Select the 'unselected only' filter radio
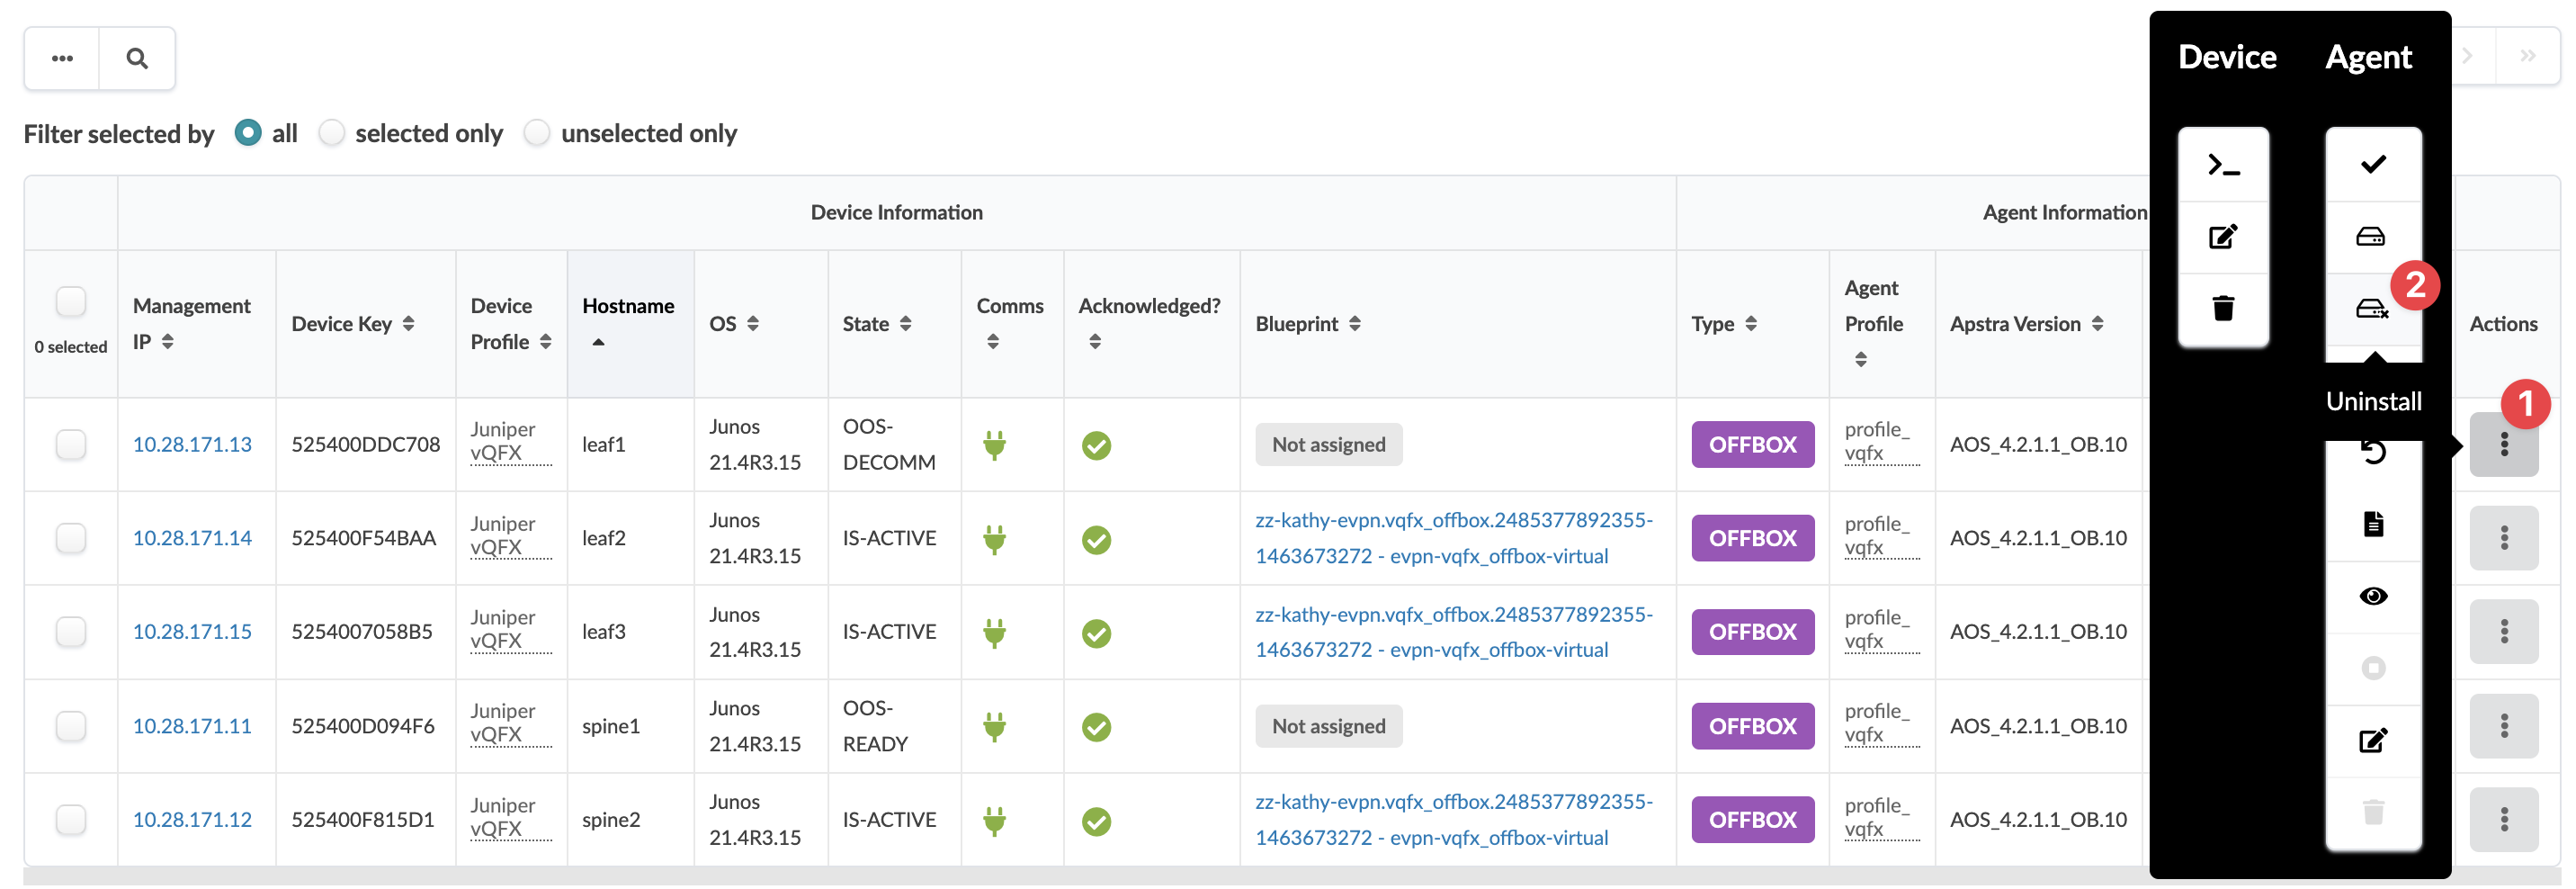This screenshot has width=2576, height=889. 537,133
